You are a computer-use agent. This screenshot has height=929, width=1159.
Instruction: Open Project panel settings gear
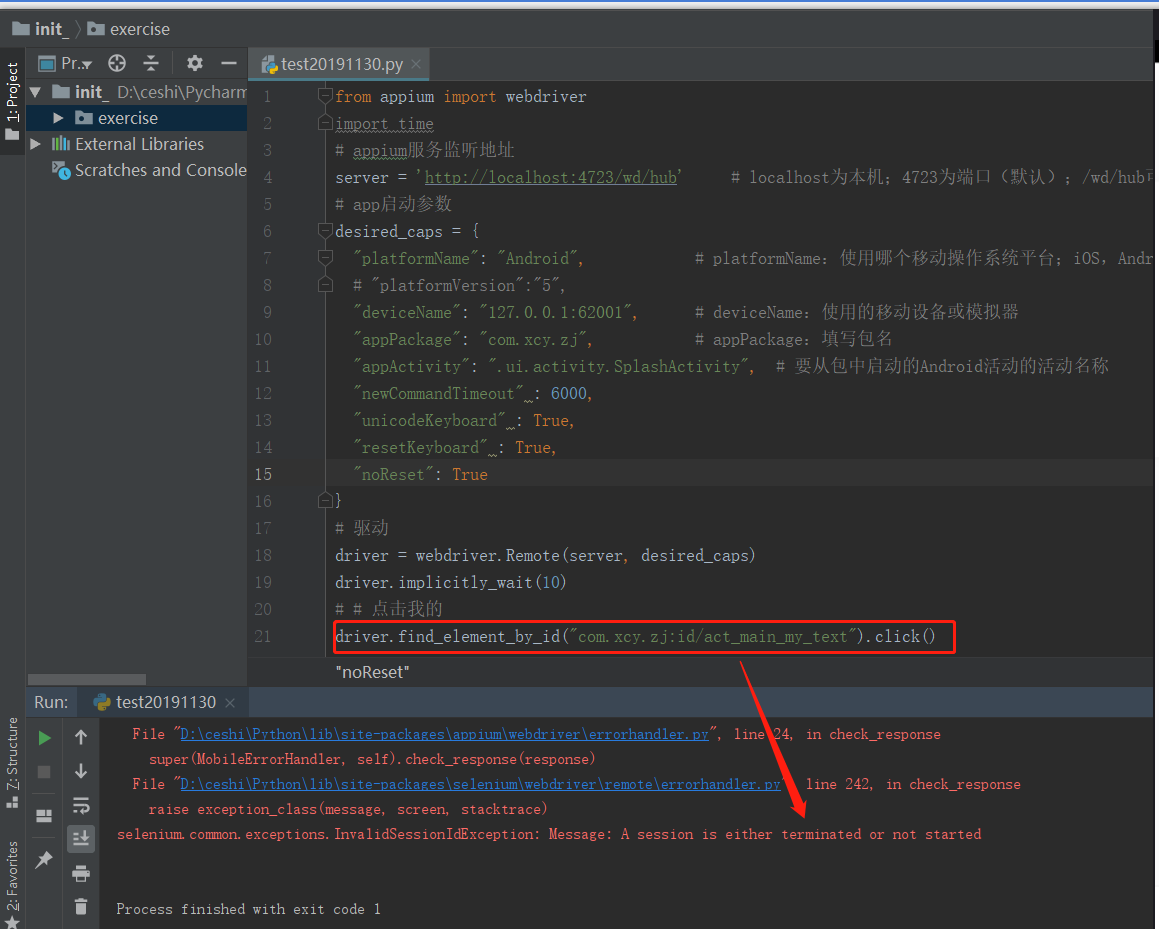pos(194,62)
